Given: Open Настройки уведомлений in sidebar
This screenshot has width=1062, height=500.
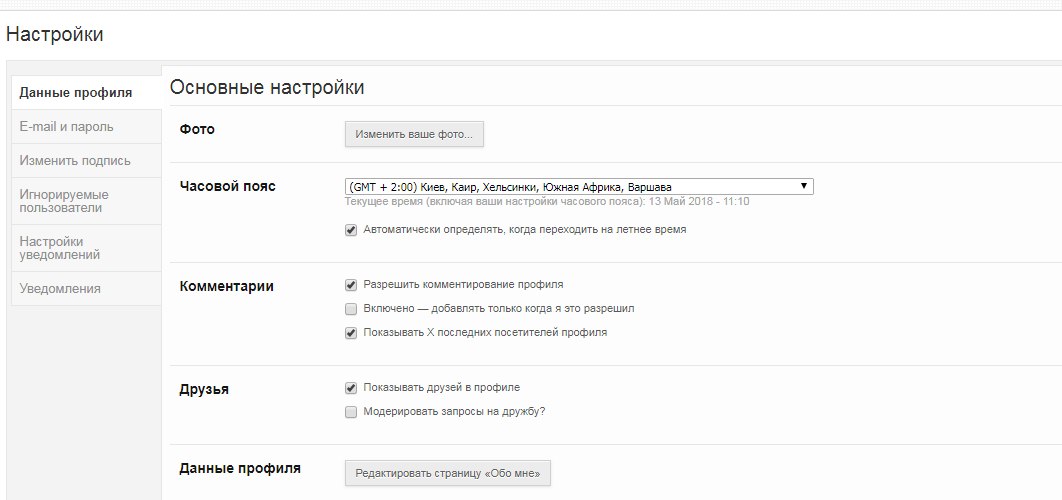Looking at the screenshot, I should pos(60,248).
